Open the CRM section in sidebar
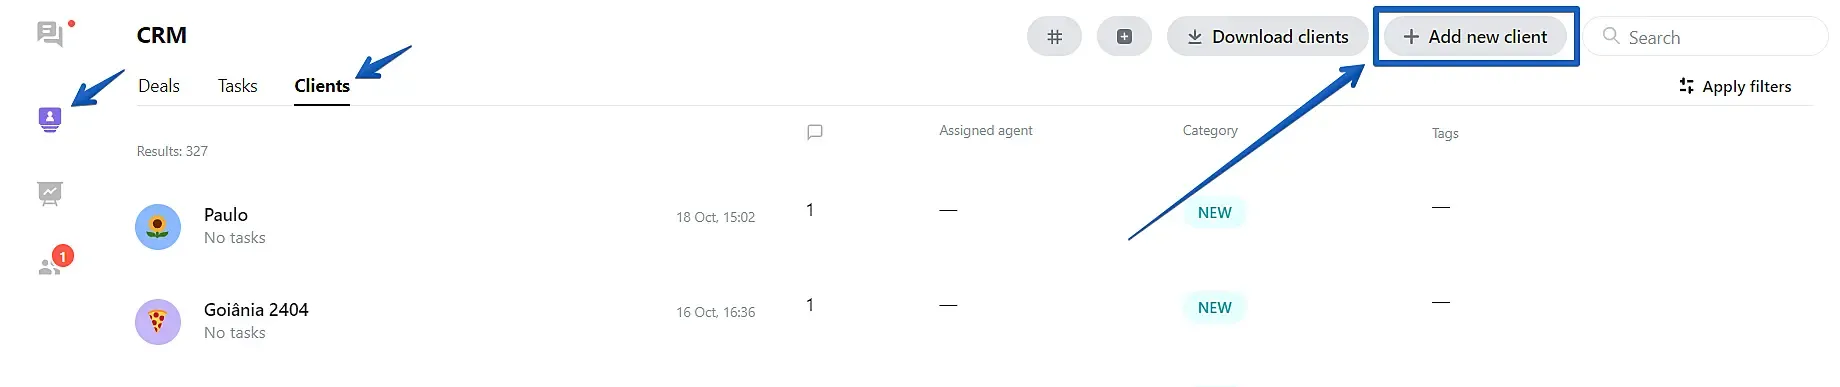This screenshot has height=387, width=1840. click(x=50, y=120)
